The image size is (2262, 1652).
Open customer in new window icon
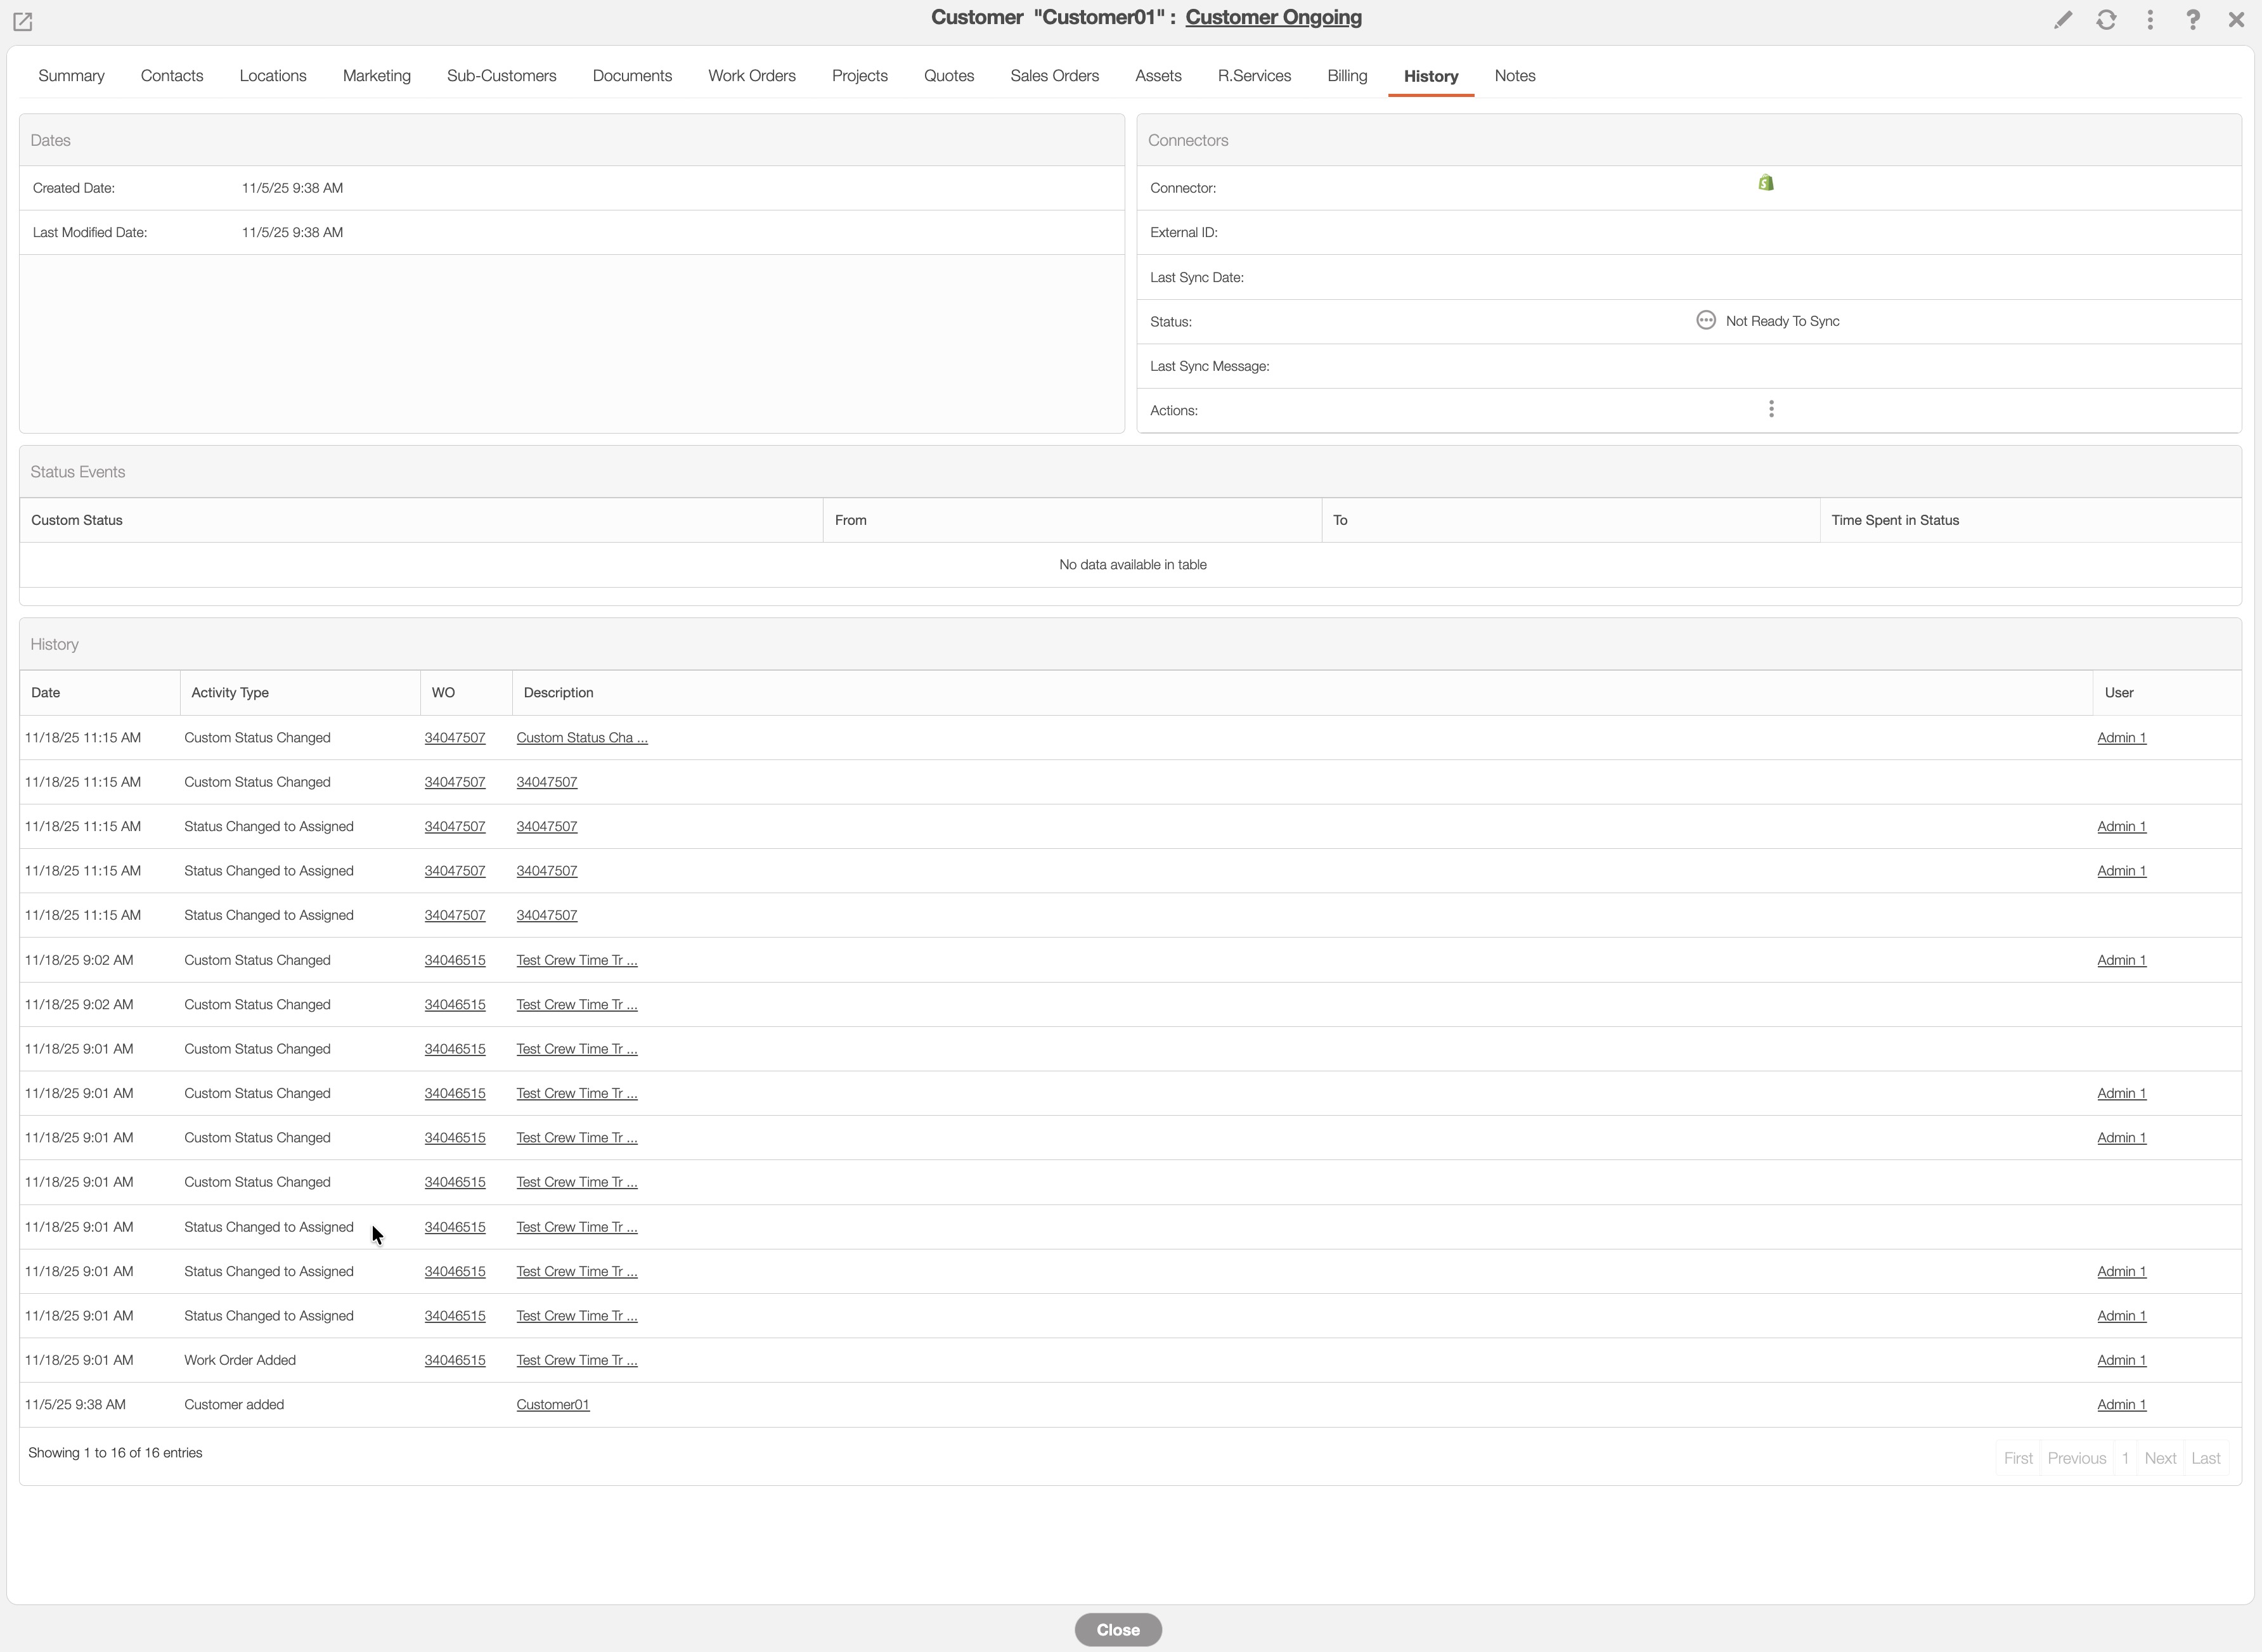tap(22, 21)
